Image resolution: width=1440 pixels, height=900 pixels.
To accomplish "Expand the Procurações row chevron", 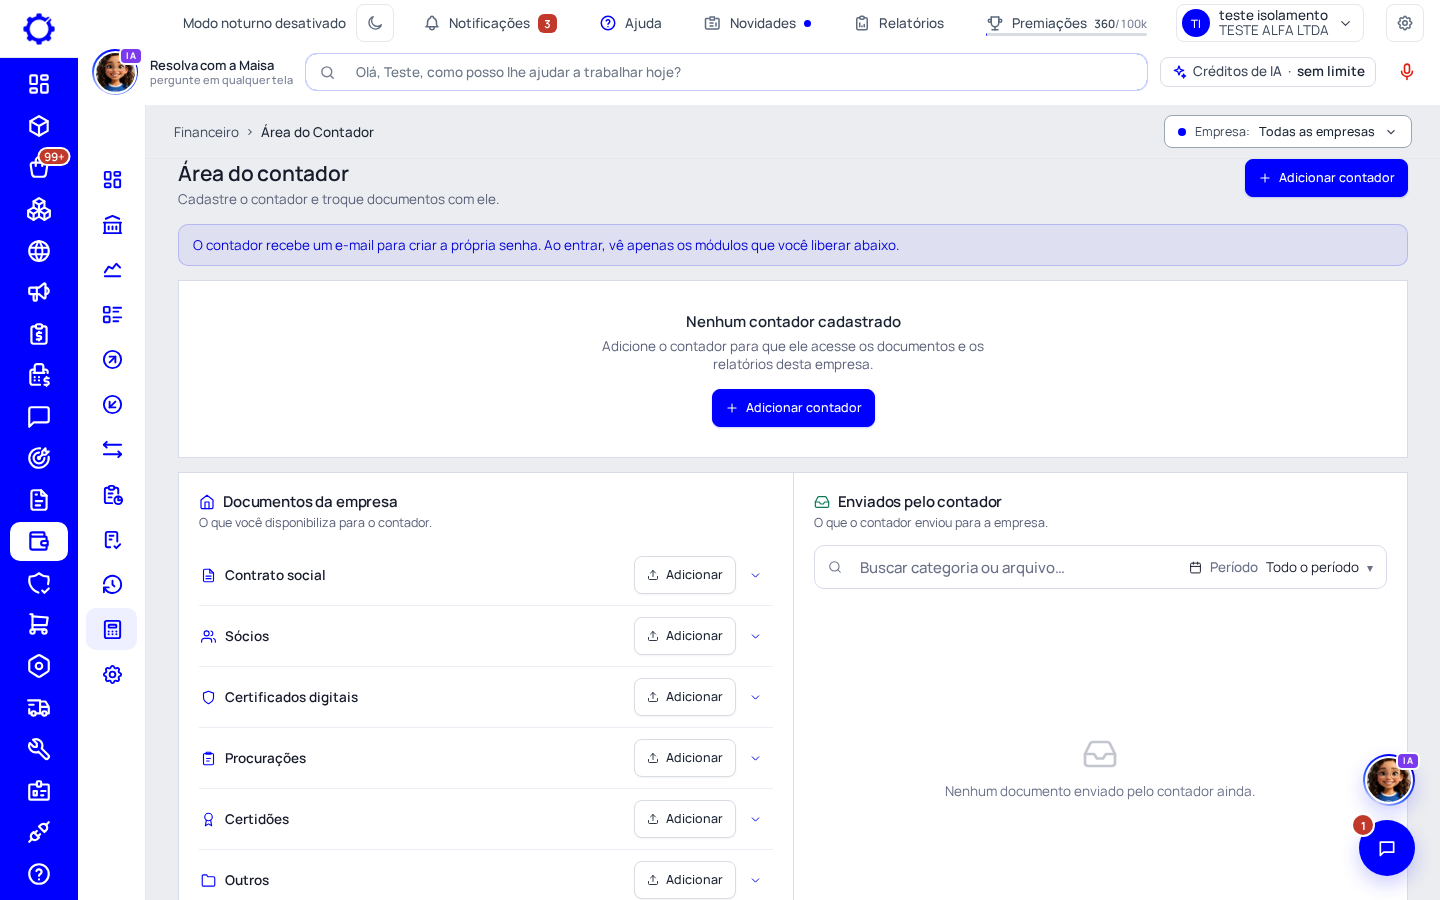I will (x=756, y=758).
